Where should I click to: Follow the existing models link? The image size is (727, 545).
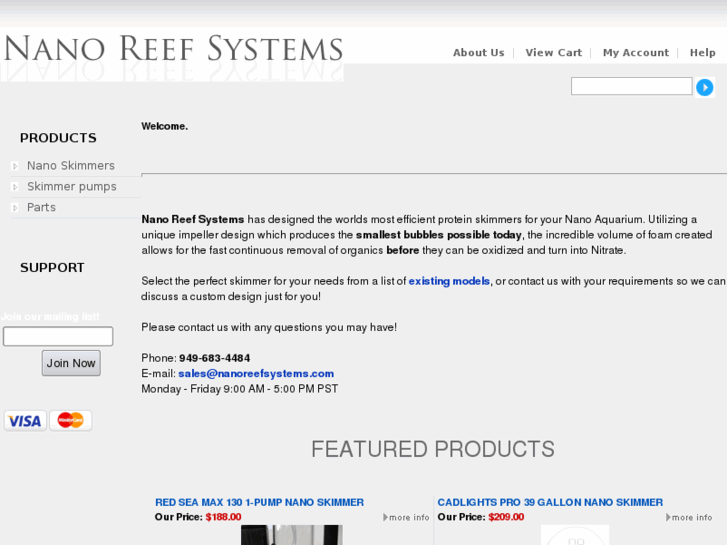click(x=449, y=281)
